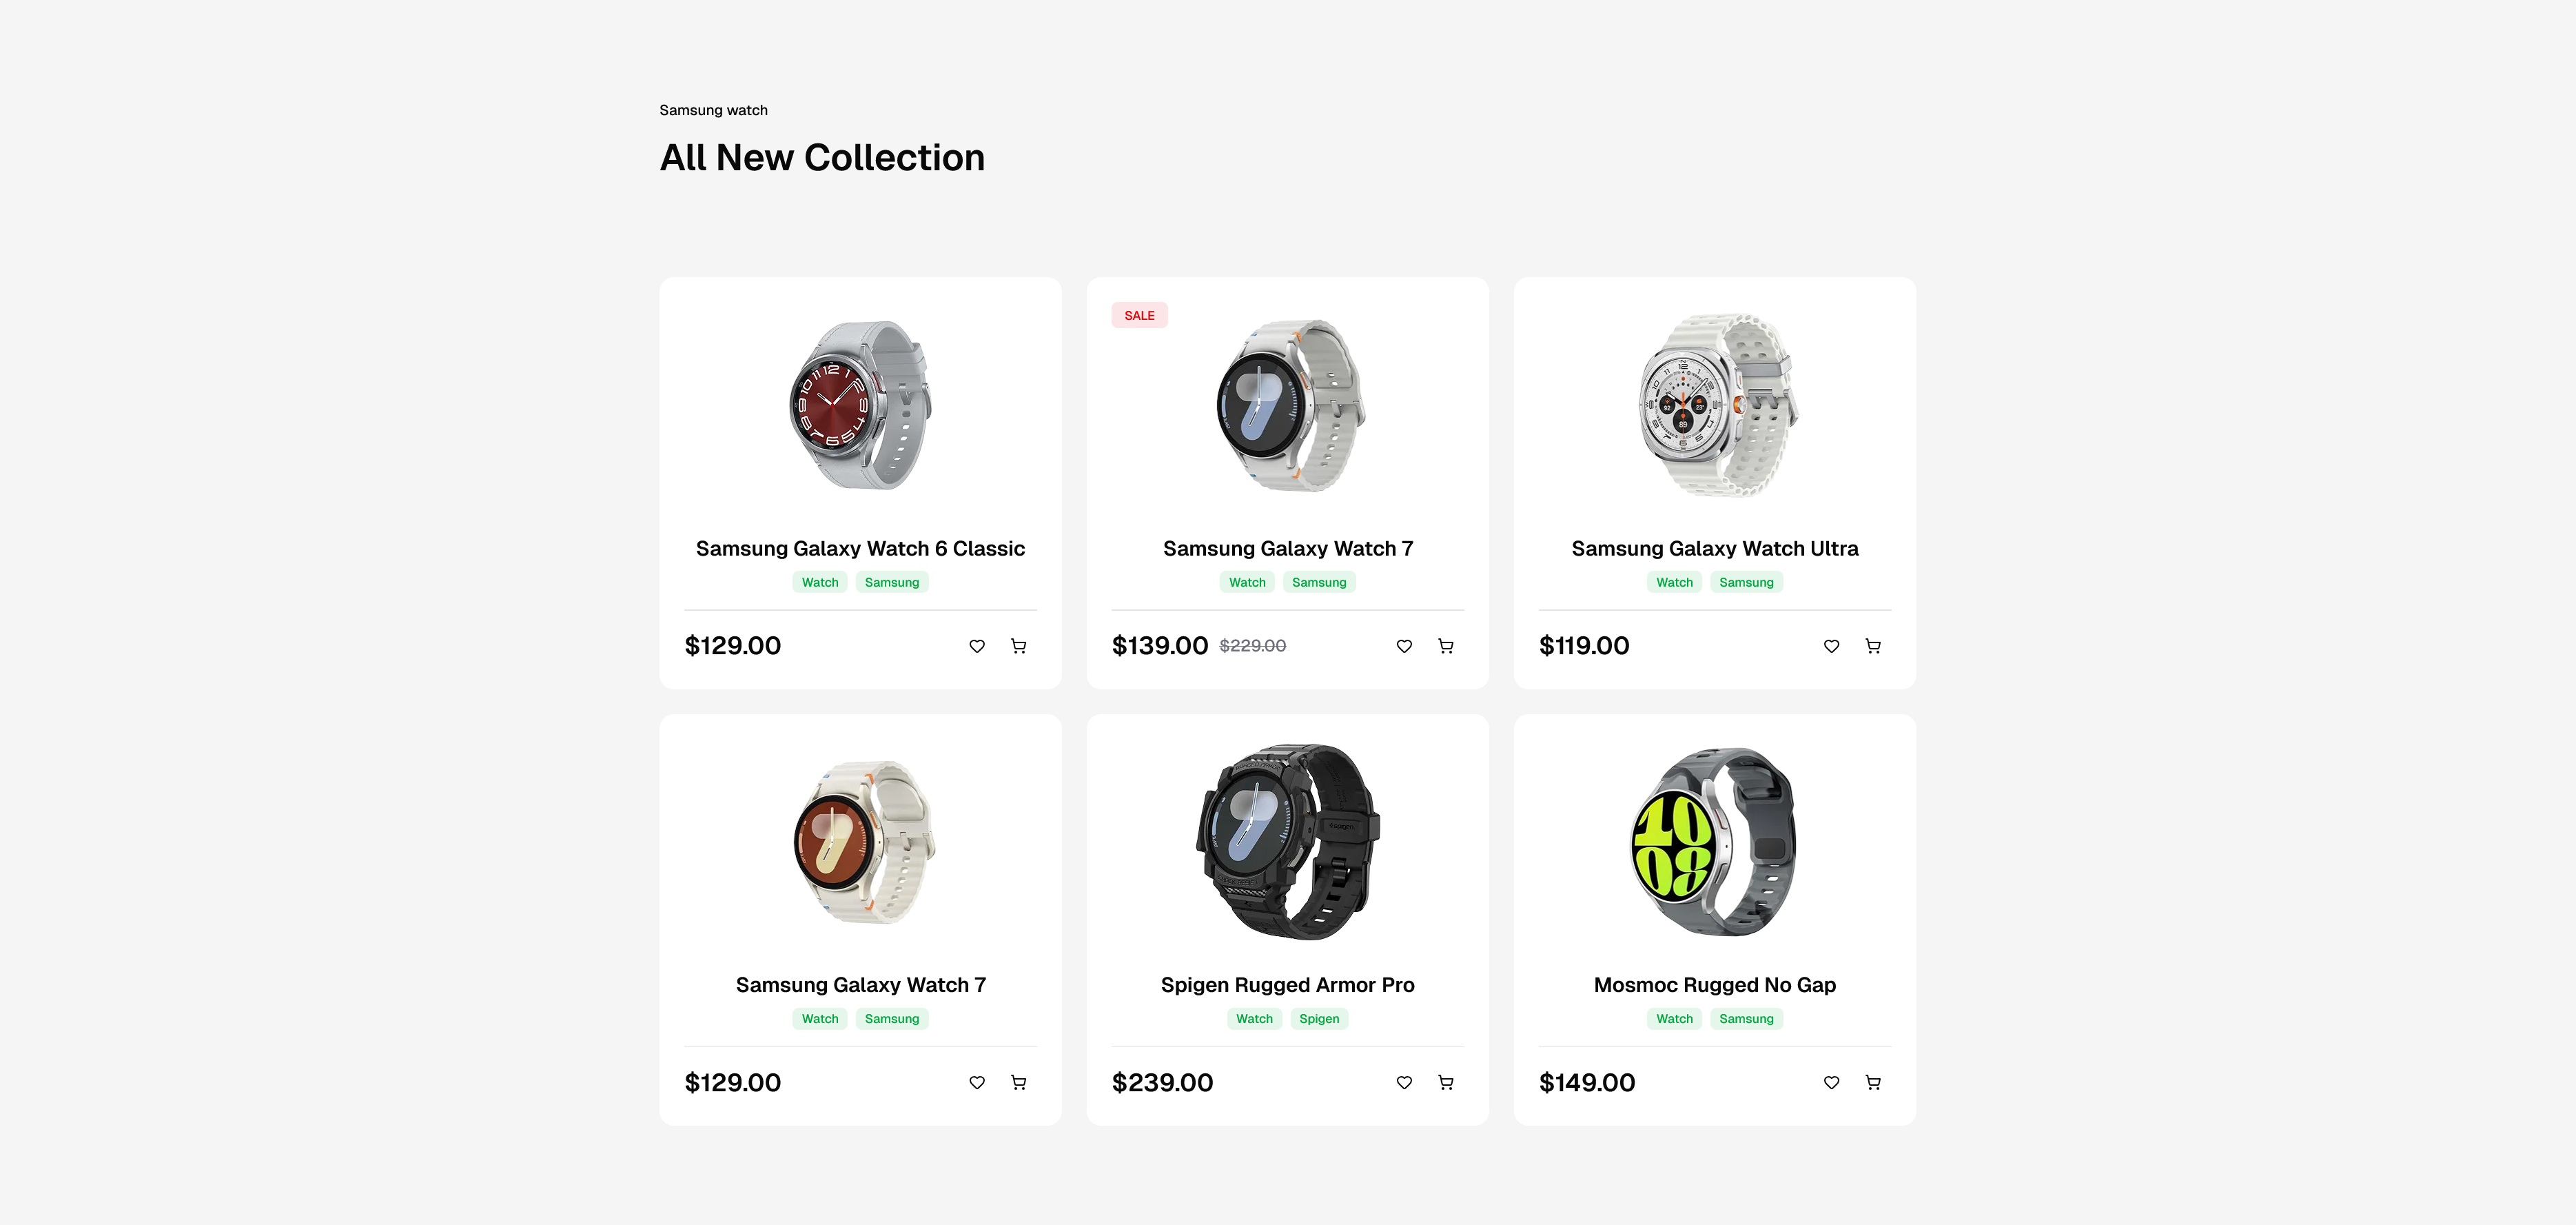
Task: Add Spigen Rugged Armor Pro to cart
Action: [1445, 1082]
